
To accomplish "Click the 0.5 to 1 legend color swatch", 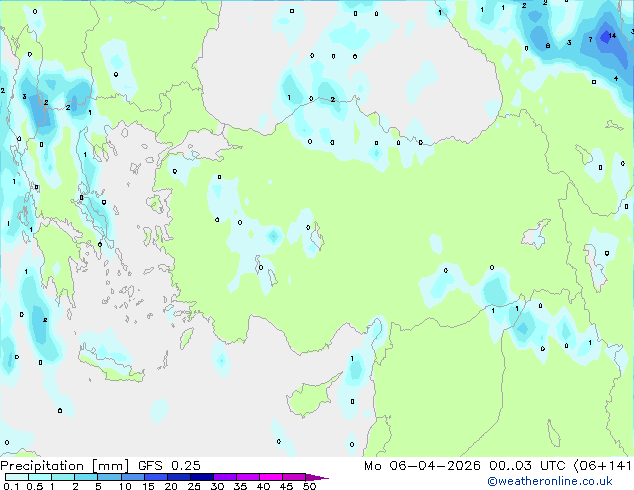I will pyautogui.click(x=40, y=477).
